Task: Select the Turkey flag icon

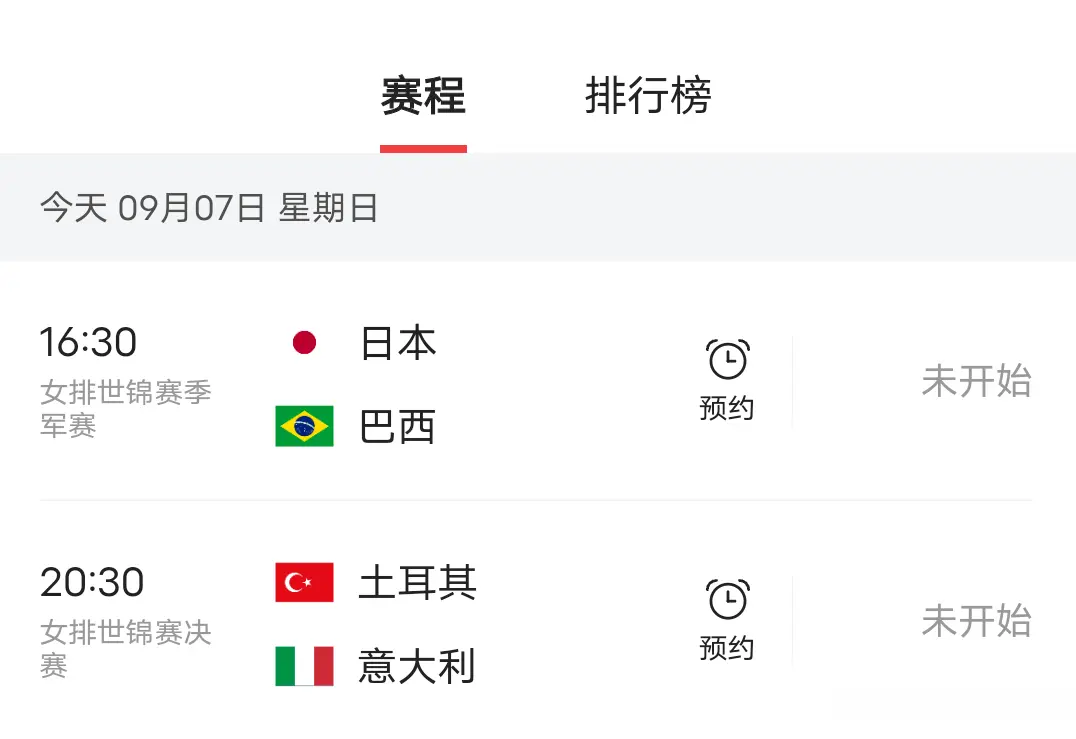Action: [303, 583]
